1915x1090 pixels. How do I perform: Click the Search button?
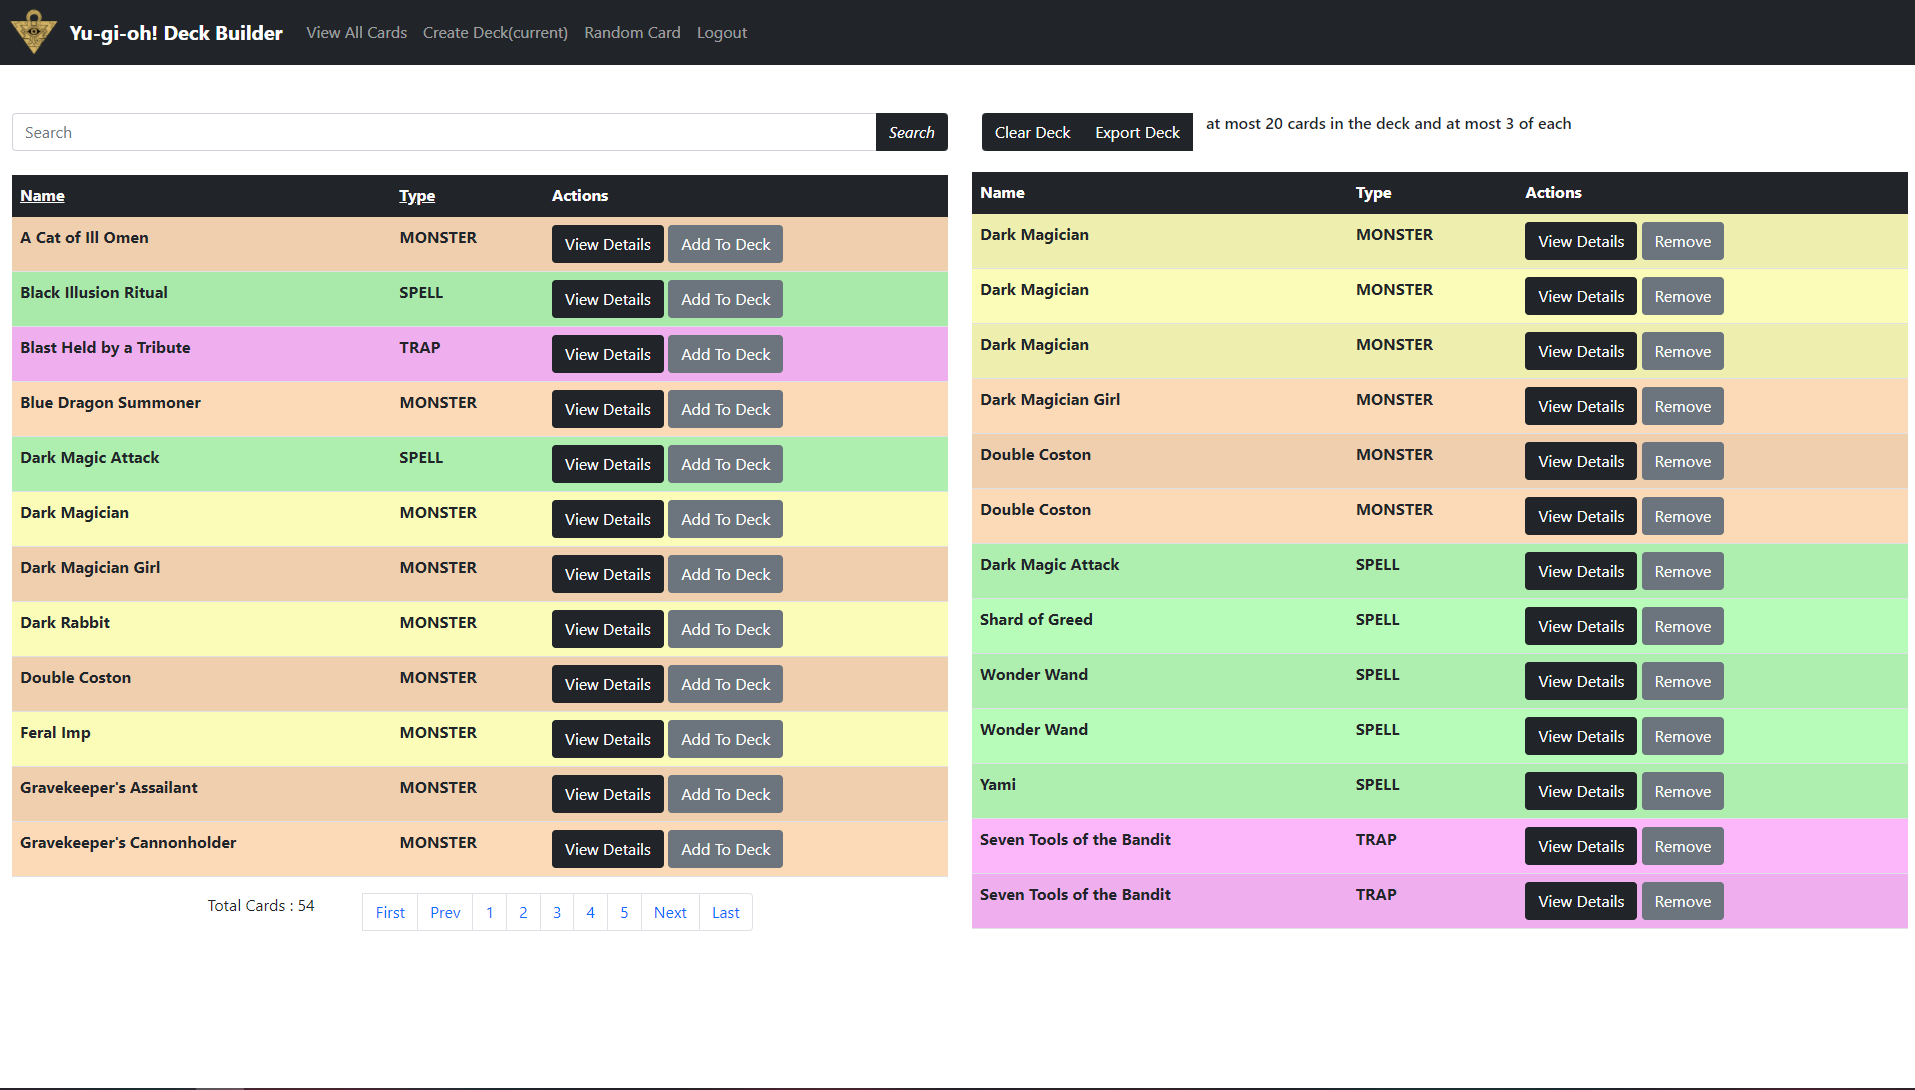911,131
